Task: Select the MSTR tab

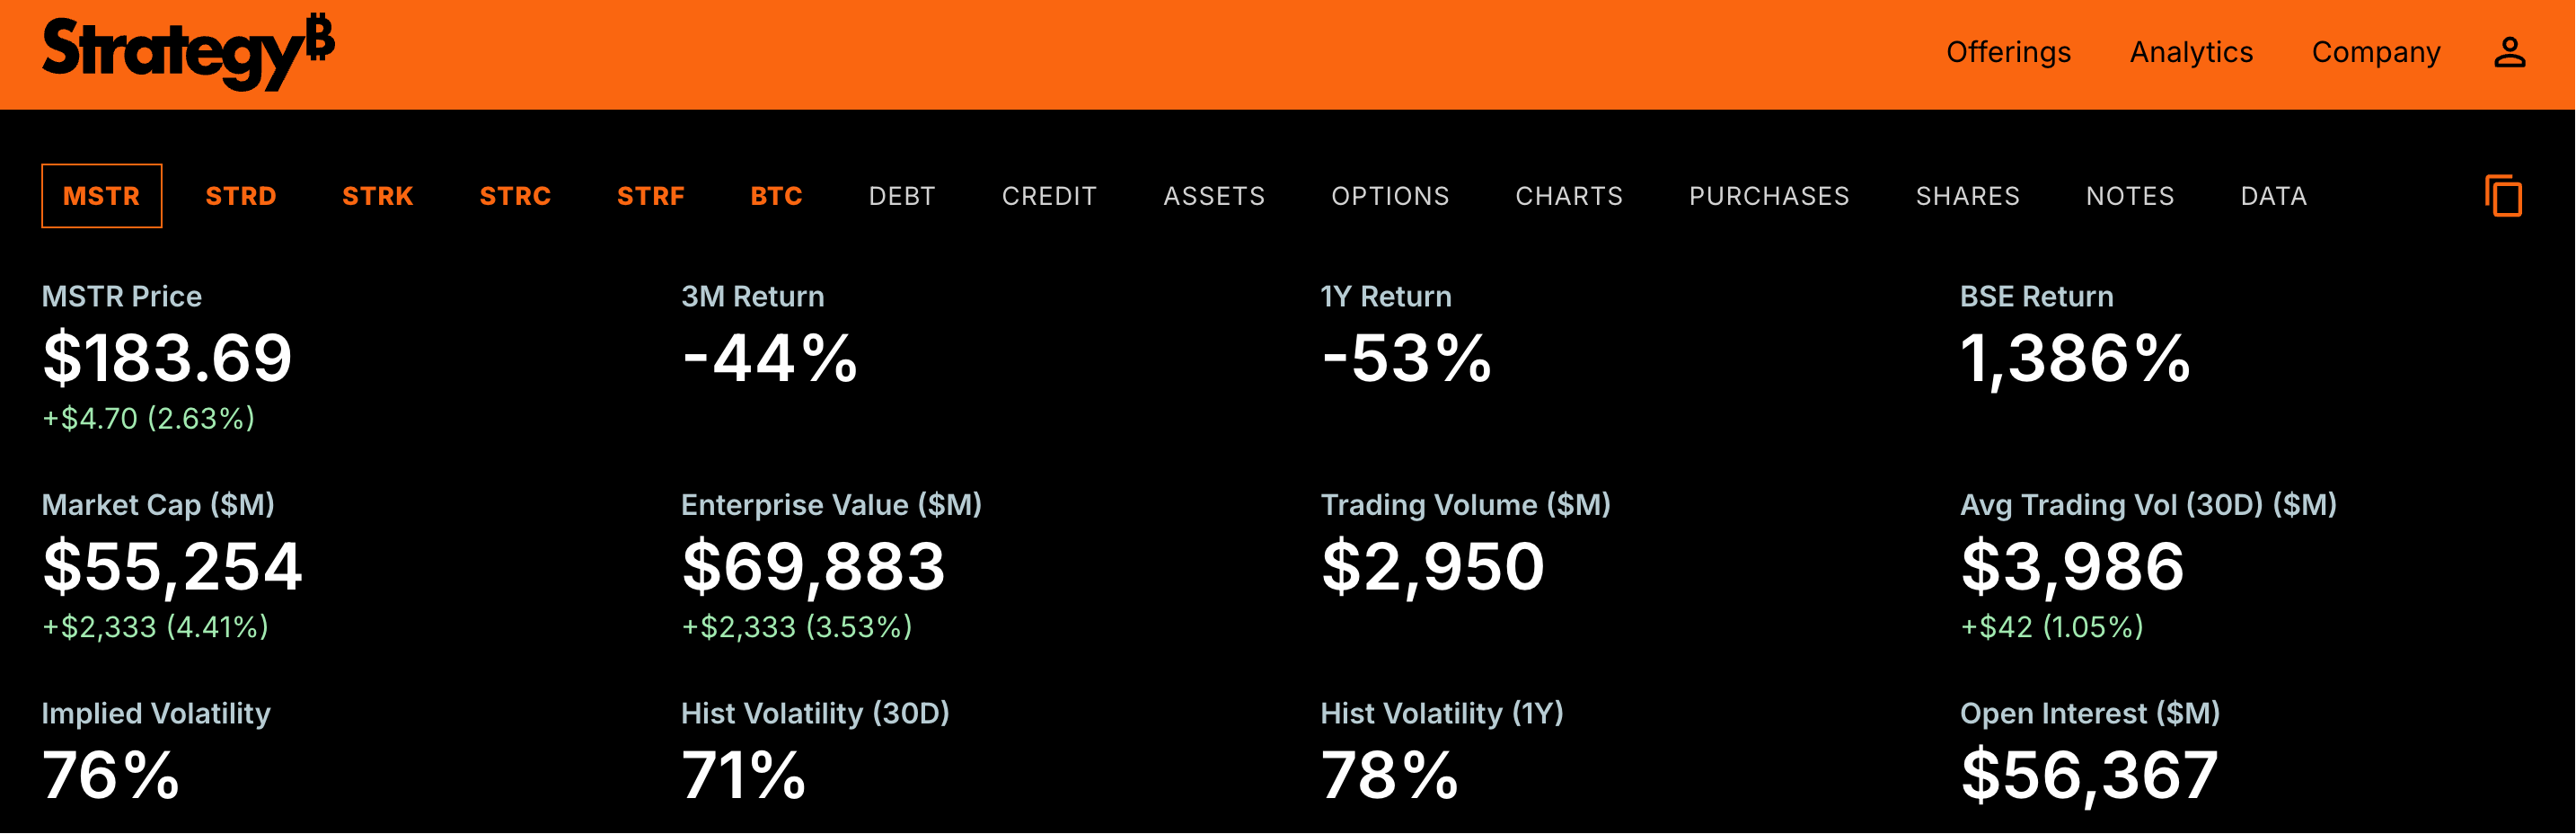Action: 102,196
